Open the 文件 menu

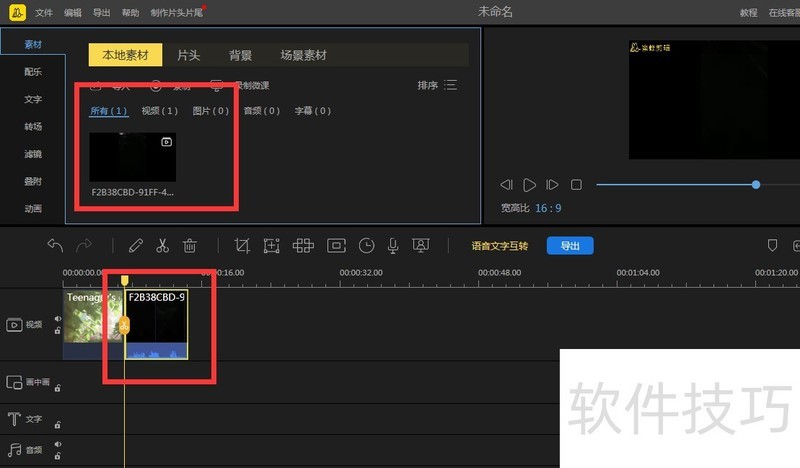click(x=44, y=13)
